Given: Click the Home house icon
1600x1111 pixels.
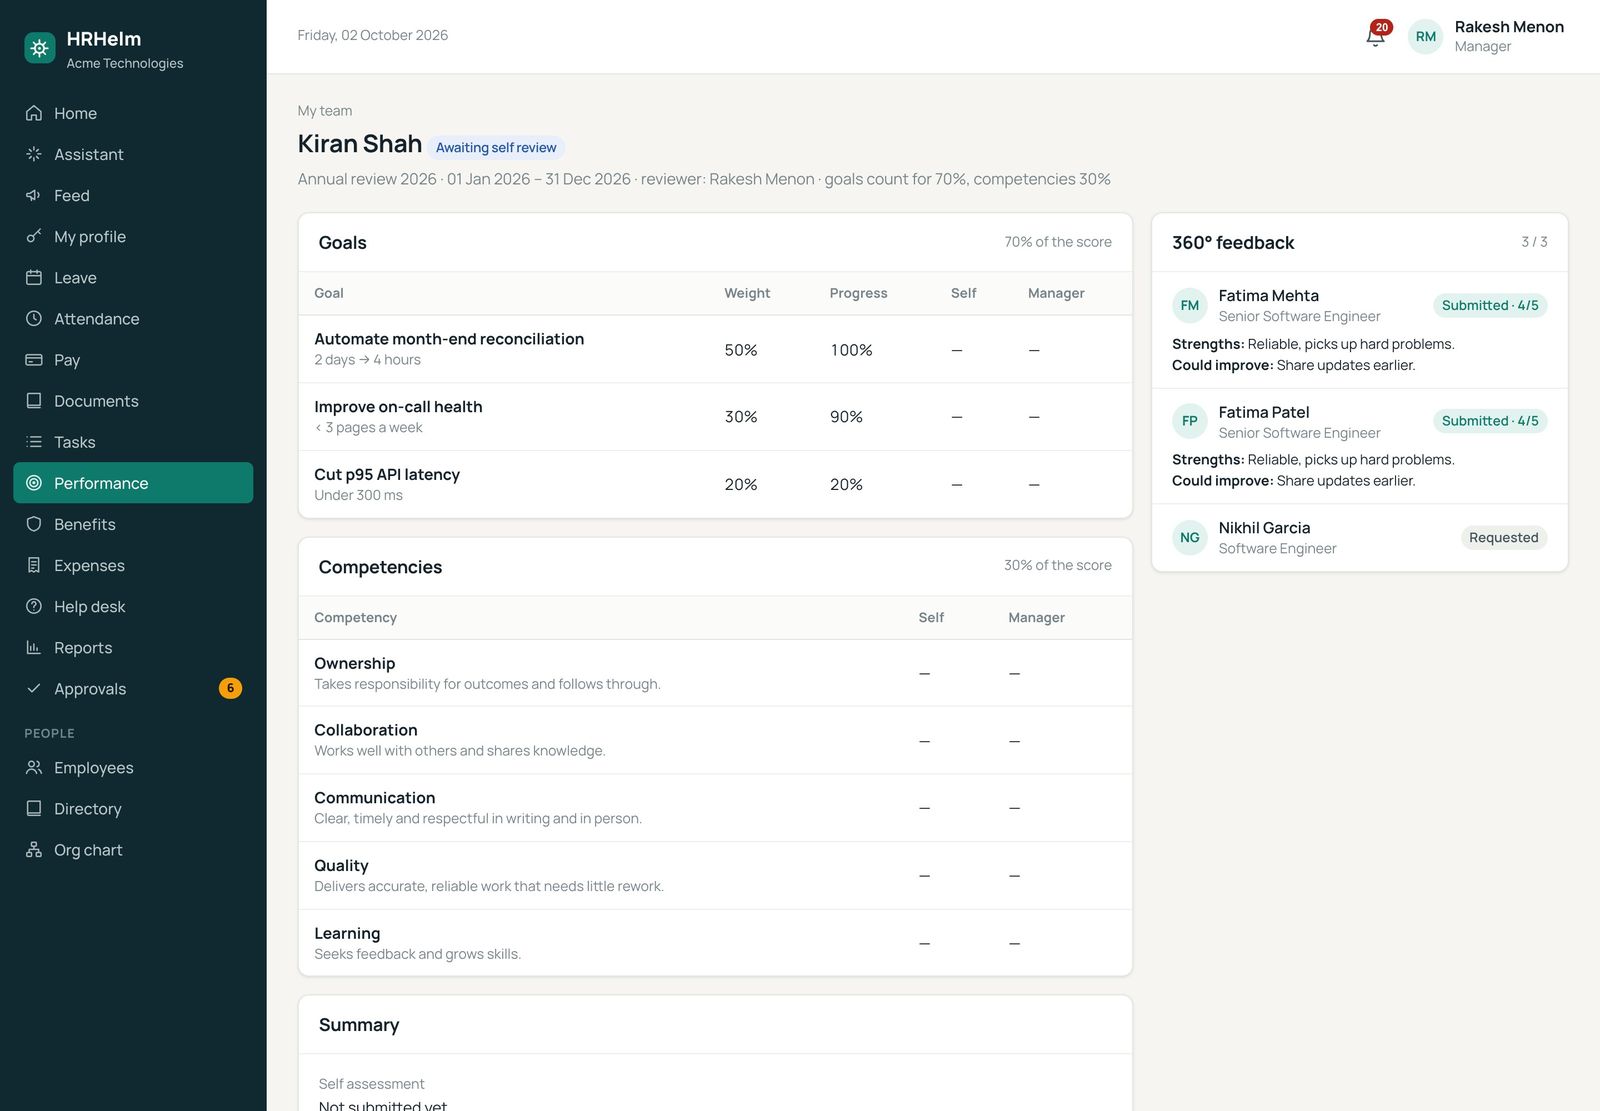Looking at the screenshot, I should [34, 113].
